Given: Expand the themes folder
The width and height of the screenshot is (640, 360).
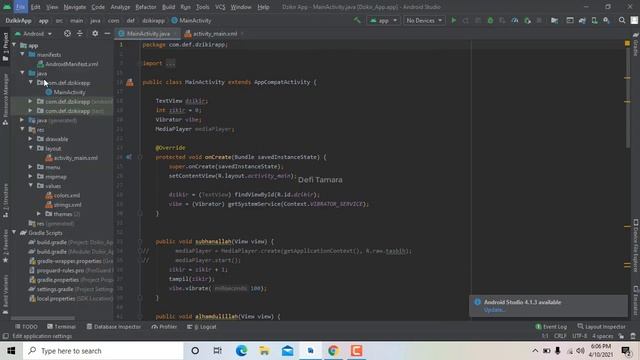Looking at the screenshot, I should click(39, 214).
